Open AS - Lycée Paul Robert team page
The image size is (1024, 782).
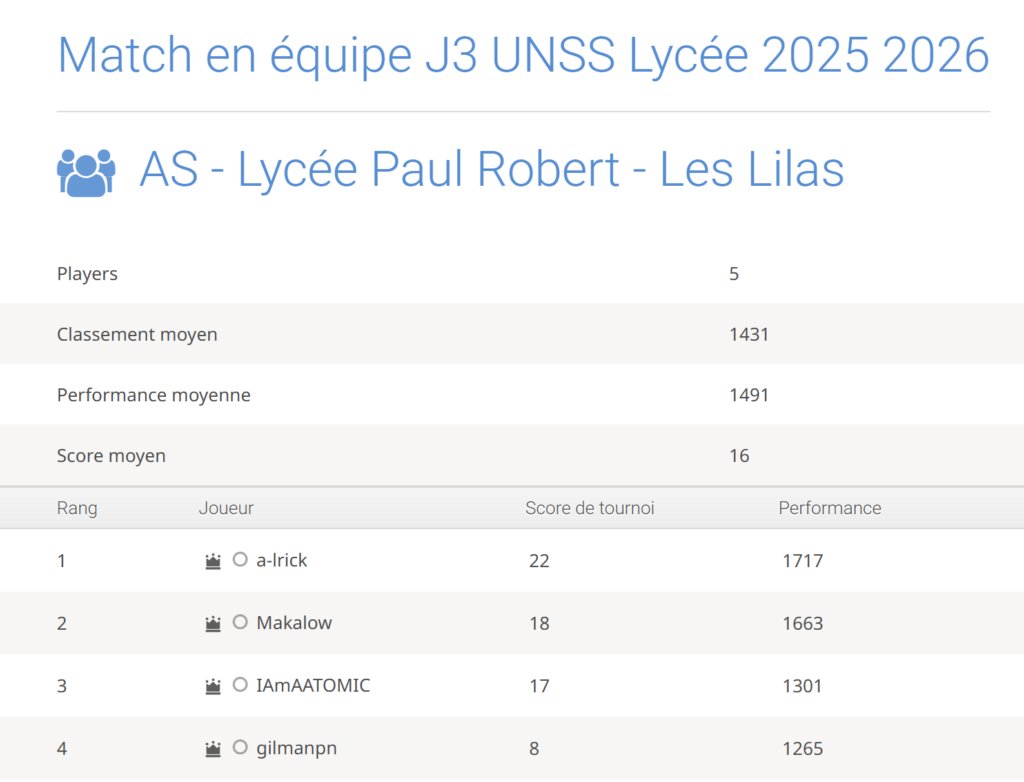tap(492, 170)
